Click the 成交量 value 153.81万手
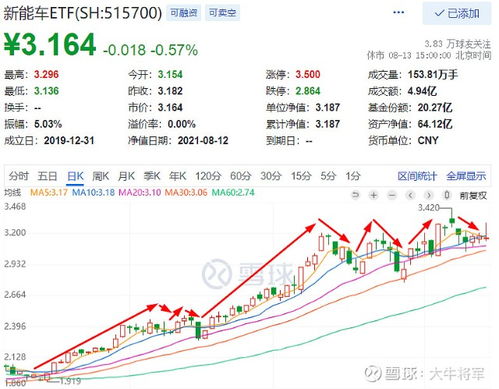The image size is (499, 389). [433, 74]
